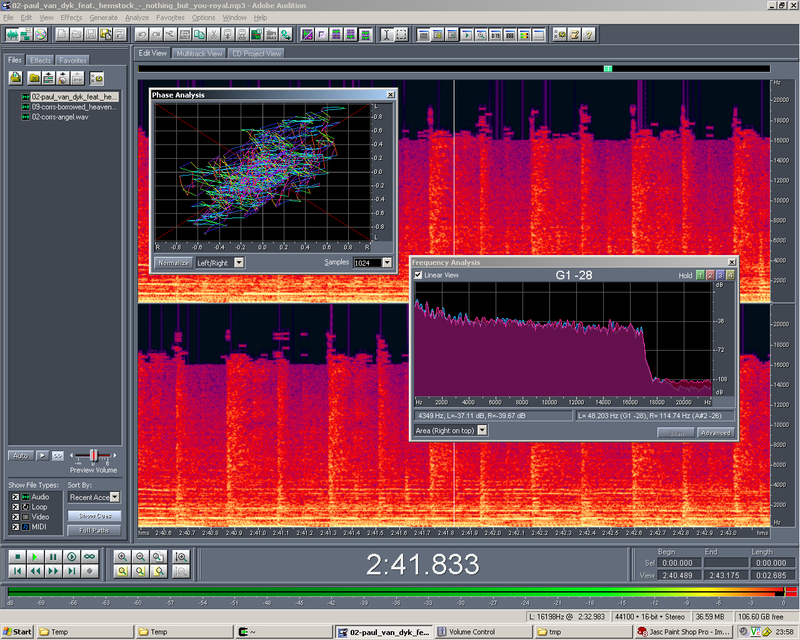Open the Analyze menu
This screenshot has width=800, height=640.
[137, 17]
